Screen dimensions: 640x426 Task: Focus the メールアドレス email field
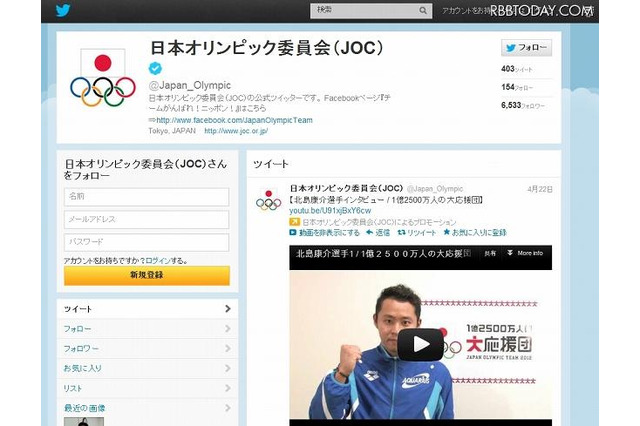pyautogui.click(x=147, y=220)
